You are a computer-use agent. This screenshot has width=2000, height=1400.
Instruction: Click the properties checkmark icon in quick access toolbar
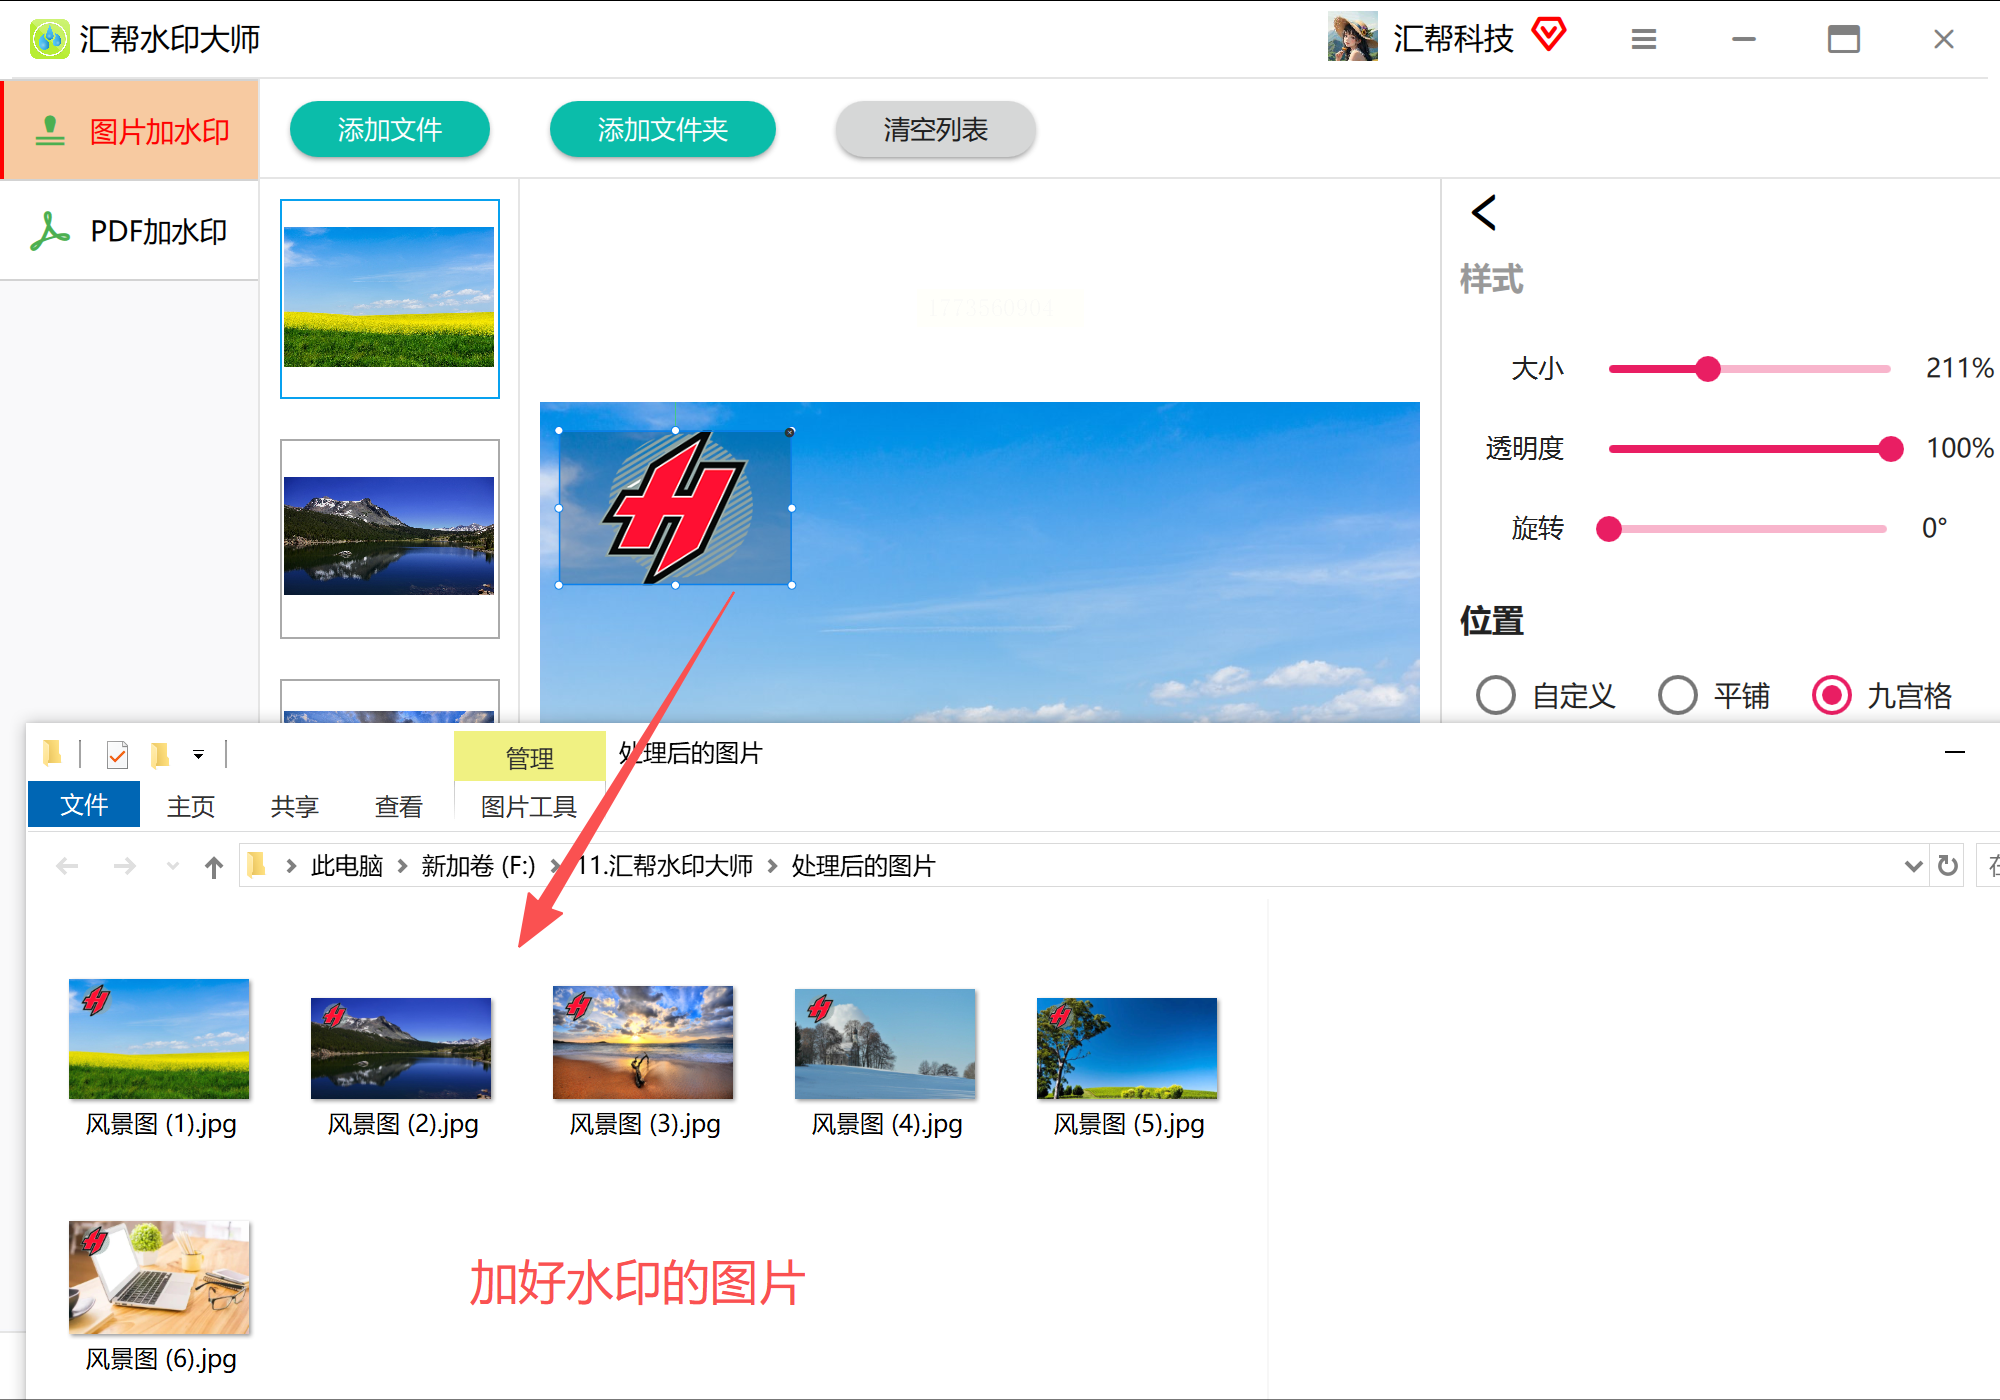pyautogui.click(x=117, y=754)
